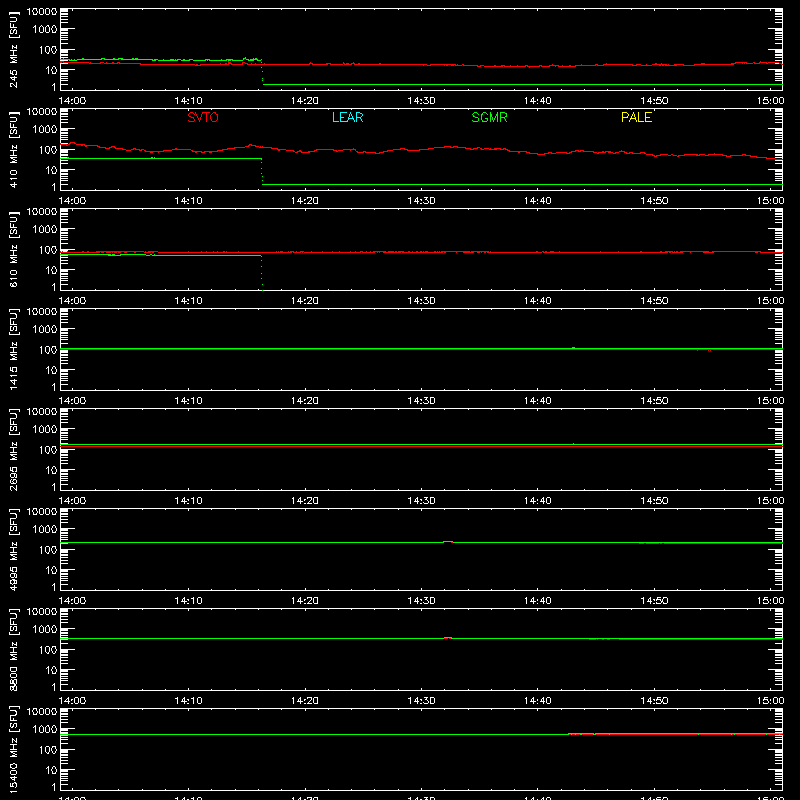Click the small green spike in 1415 MHz trace
This screenshot has height=800, width=800.
pyautogui.click(x=573, y=347)
